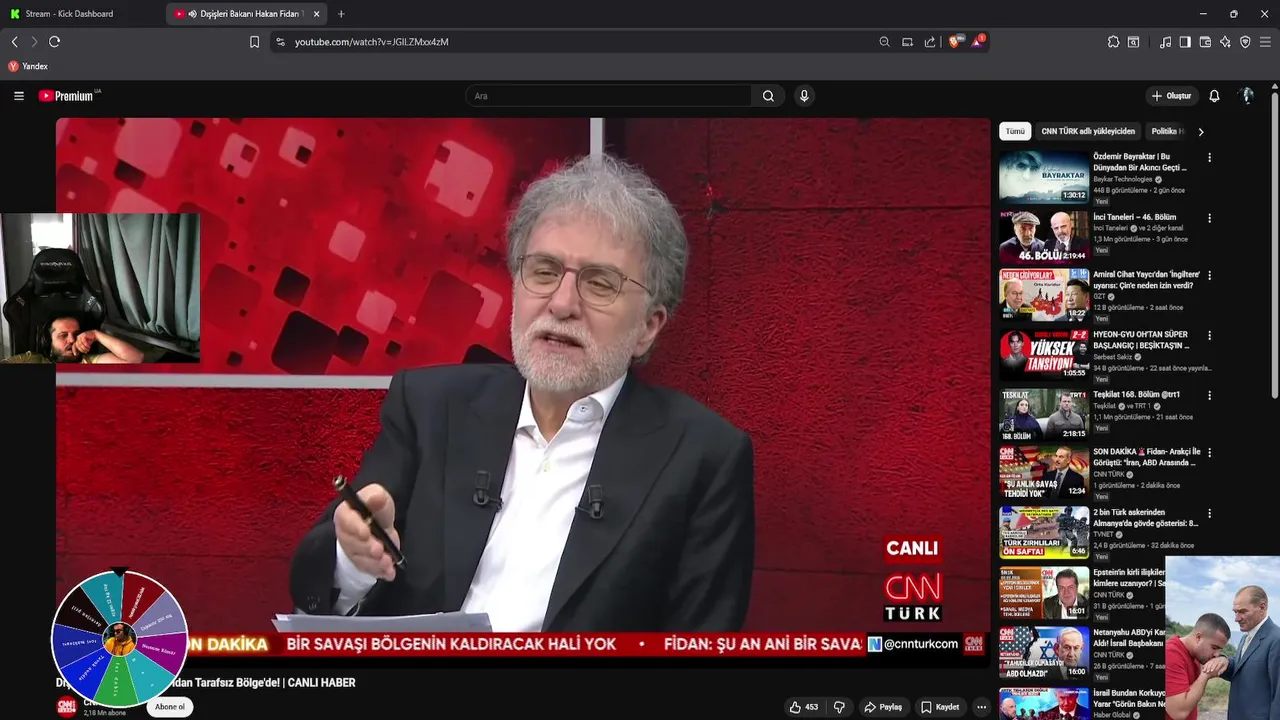Image resolution: width=1280 pixels, height=720 pixels.
Task: Click the YouTube search magnifier button
Action: [x=768, y=96]
